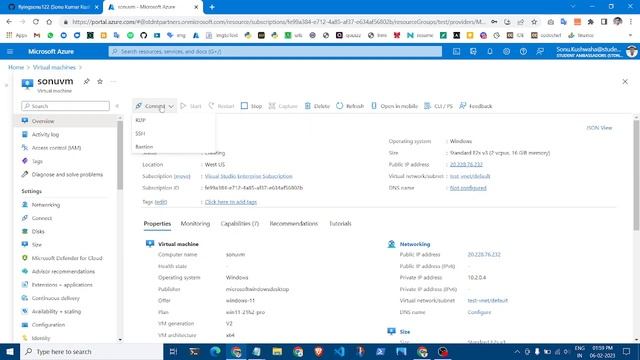The height and width of the screenshot is (360, 640).
Task: Switch to the Tutorials tab
Action: pos(340,224)
